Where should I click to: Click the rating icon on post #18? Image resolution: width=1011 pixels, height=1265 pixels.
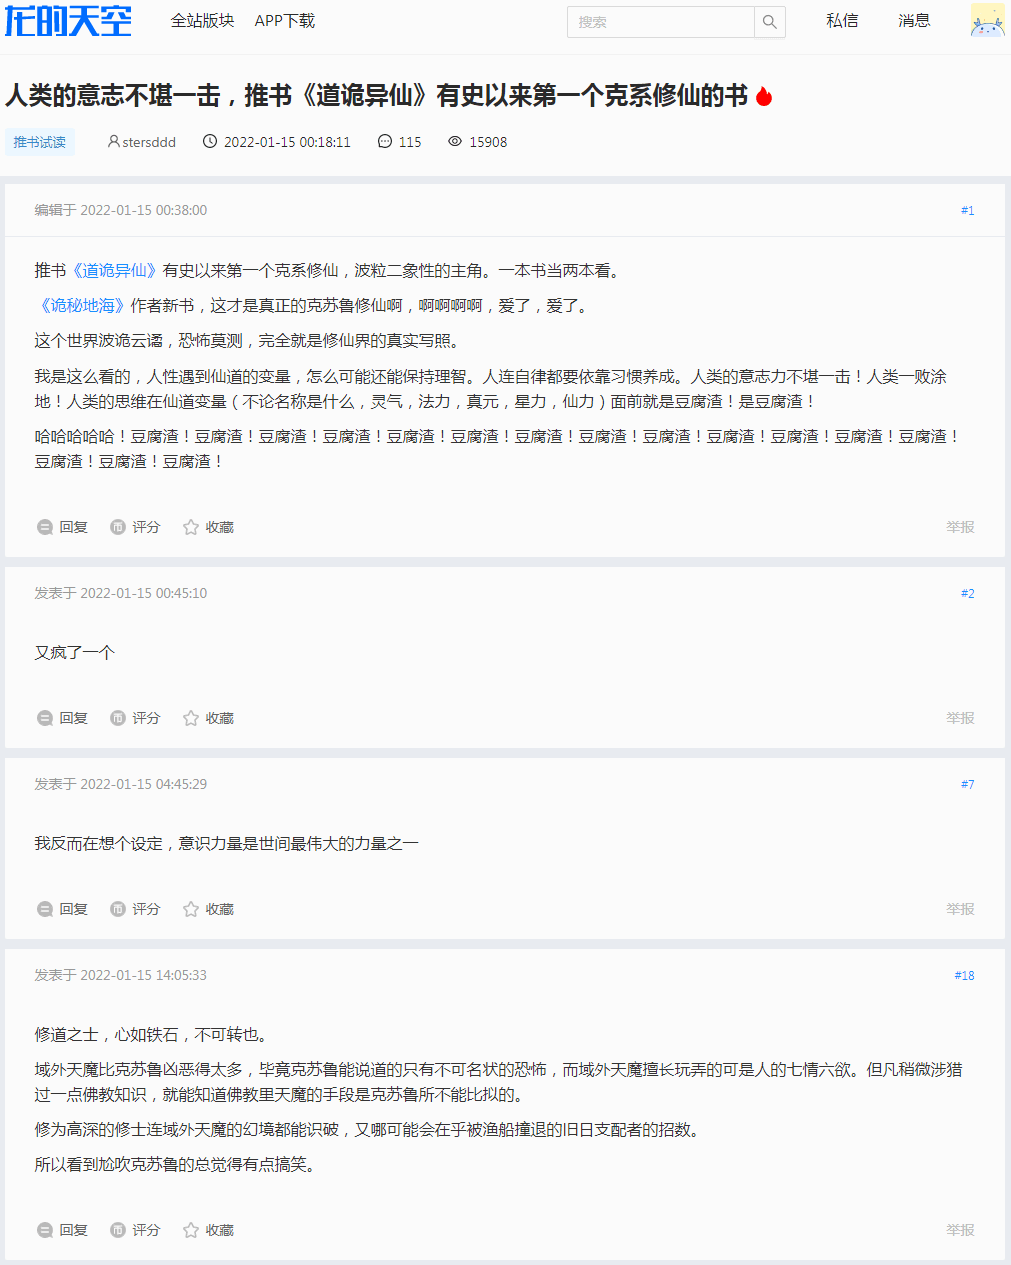point(118,1230)
